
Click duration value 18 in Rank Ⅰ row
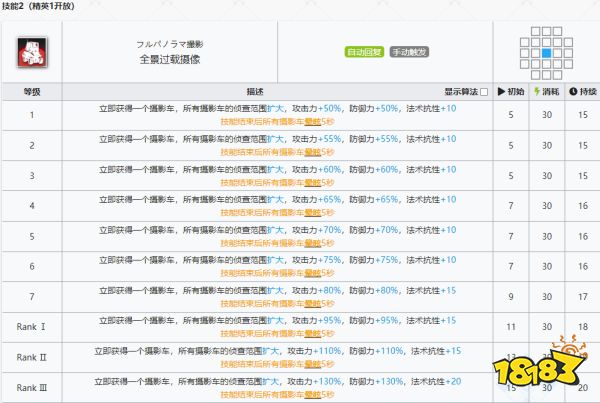click(x=583, y=327)
